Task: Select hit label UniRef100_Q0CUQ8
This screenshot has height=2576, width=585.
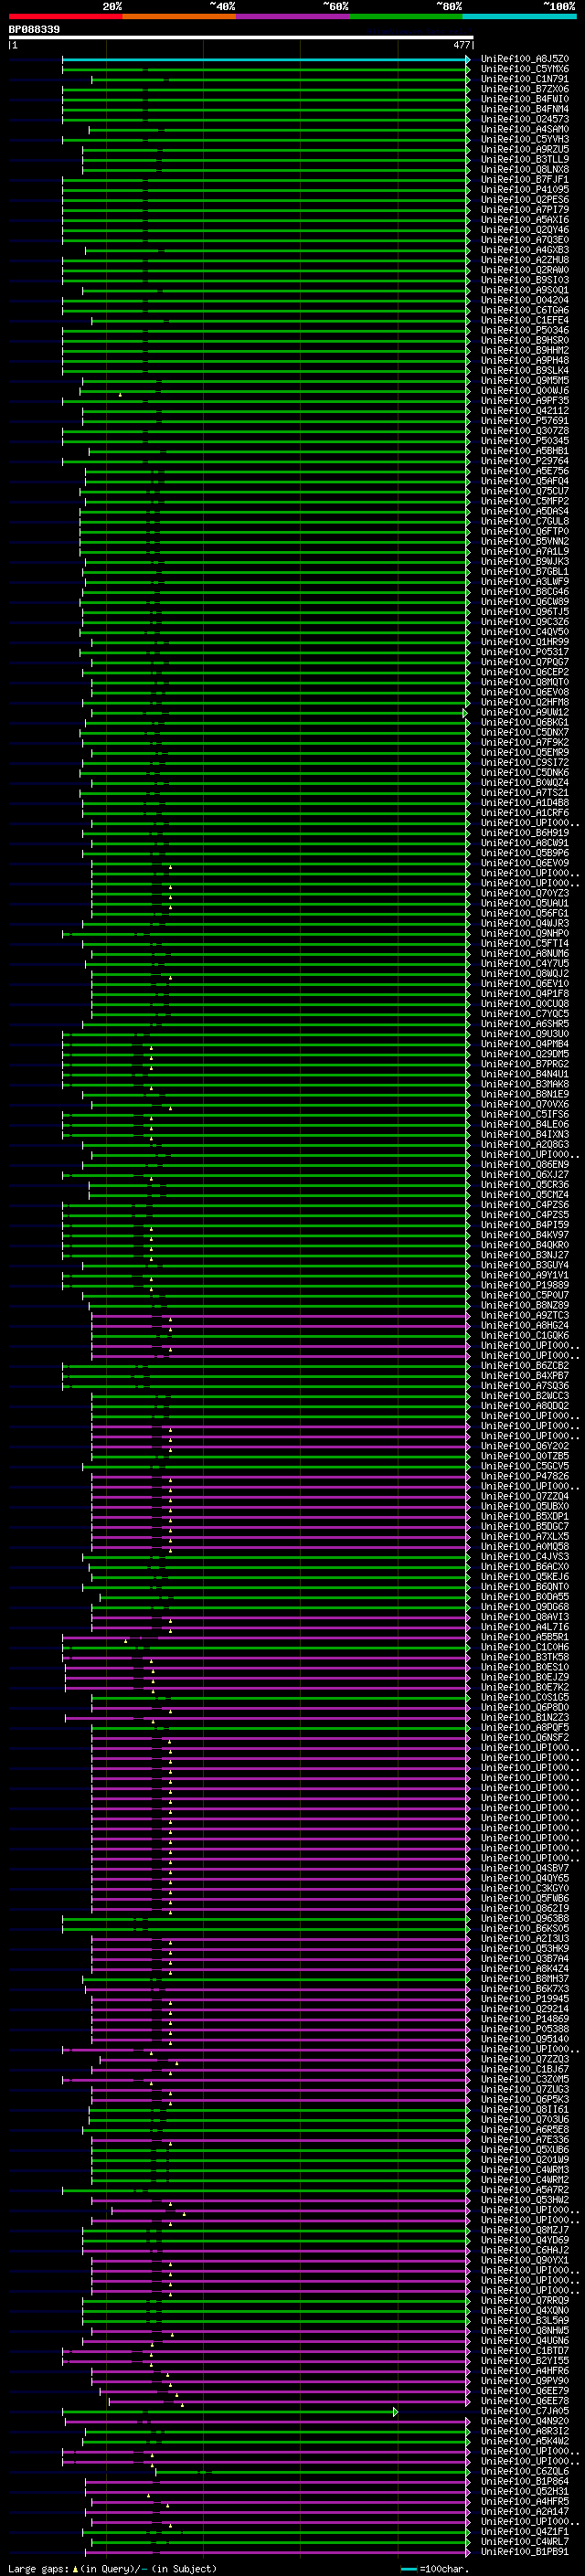Action: pos(525,1003)
